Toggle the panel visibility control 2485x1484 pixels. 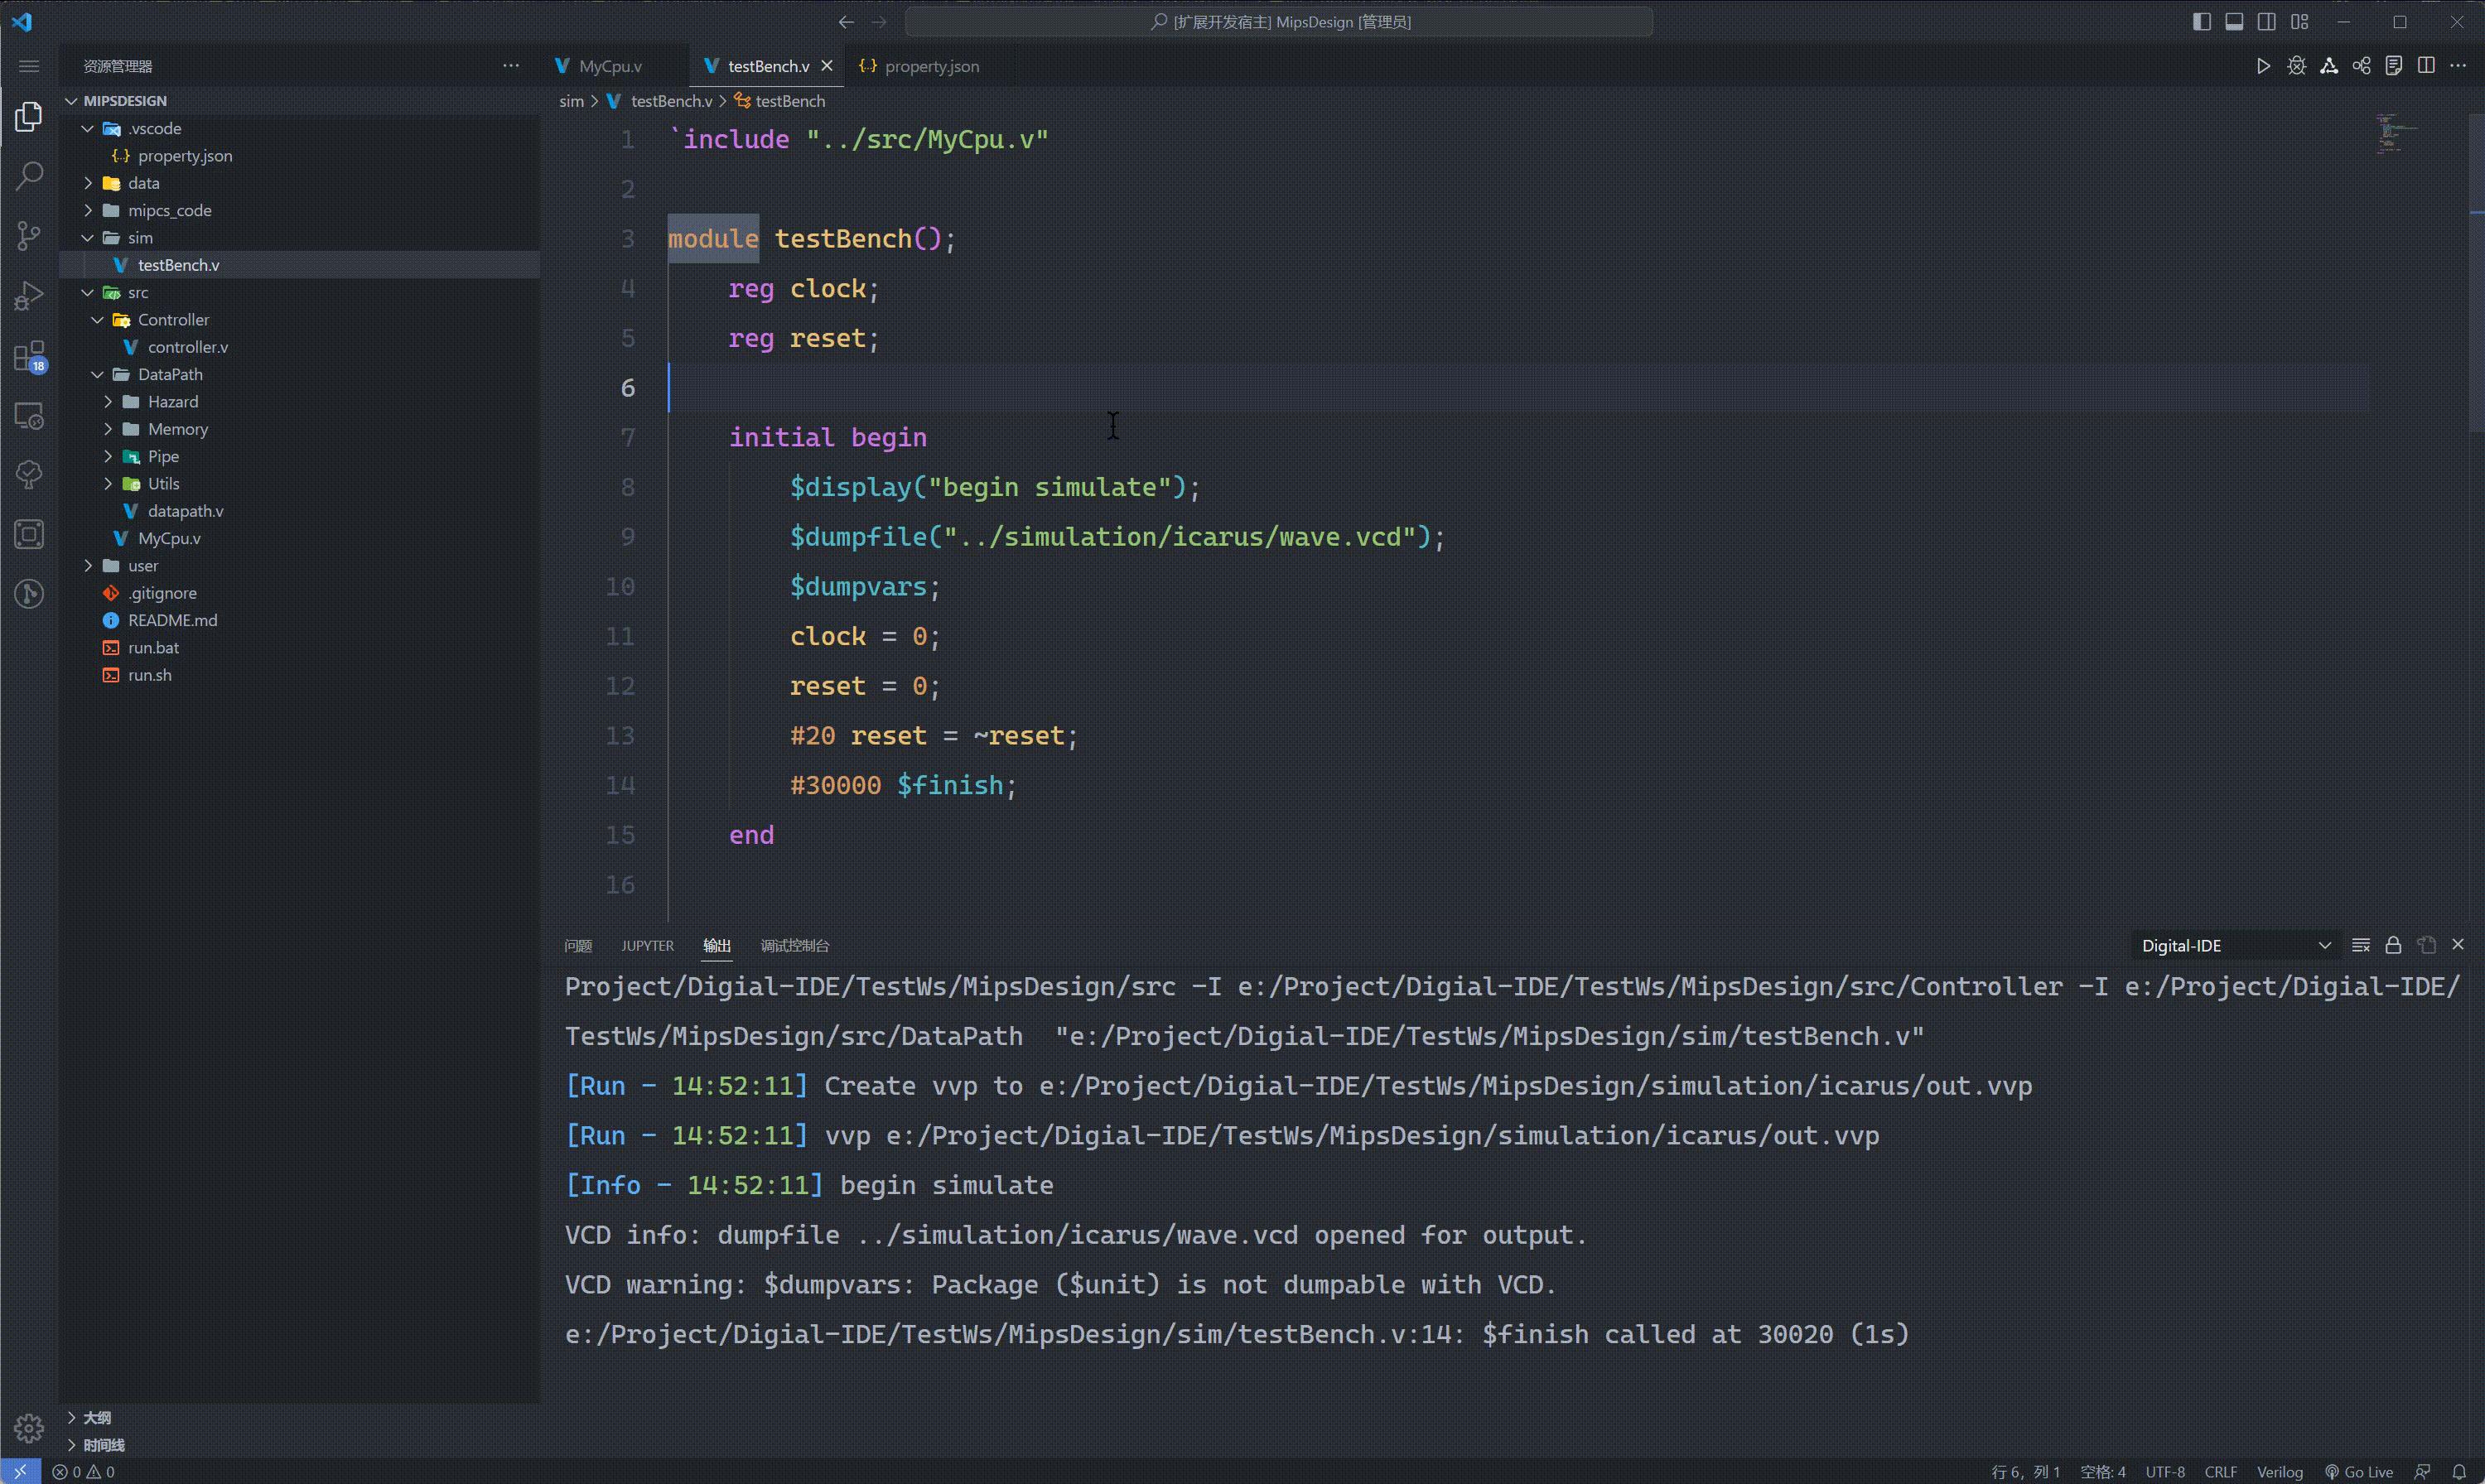point(2234,21)
